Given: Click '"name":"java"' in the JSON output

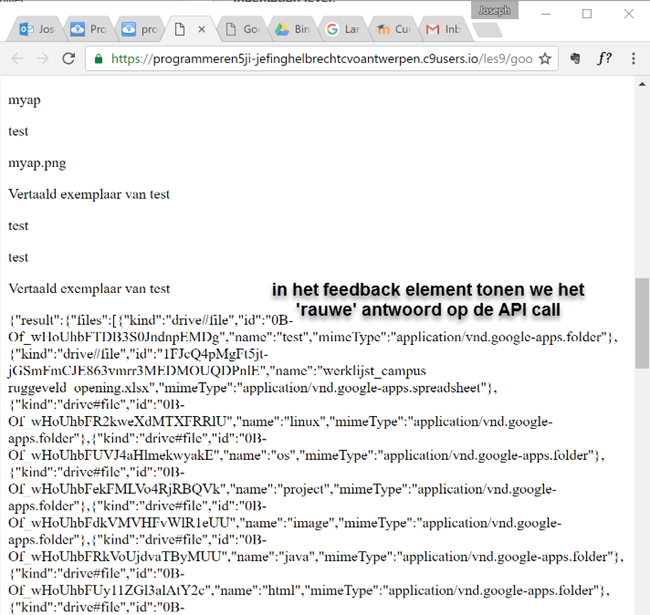Looking at the screenshot, I should [x=273, y=557].
